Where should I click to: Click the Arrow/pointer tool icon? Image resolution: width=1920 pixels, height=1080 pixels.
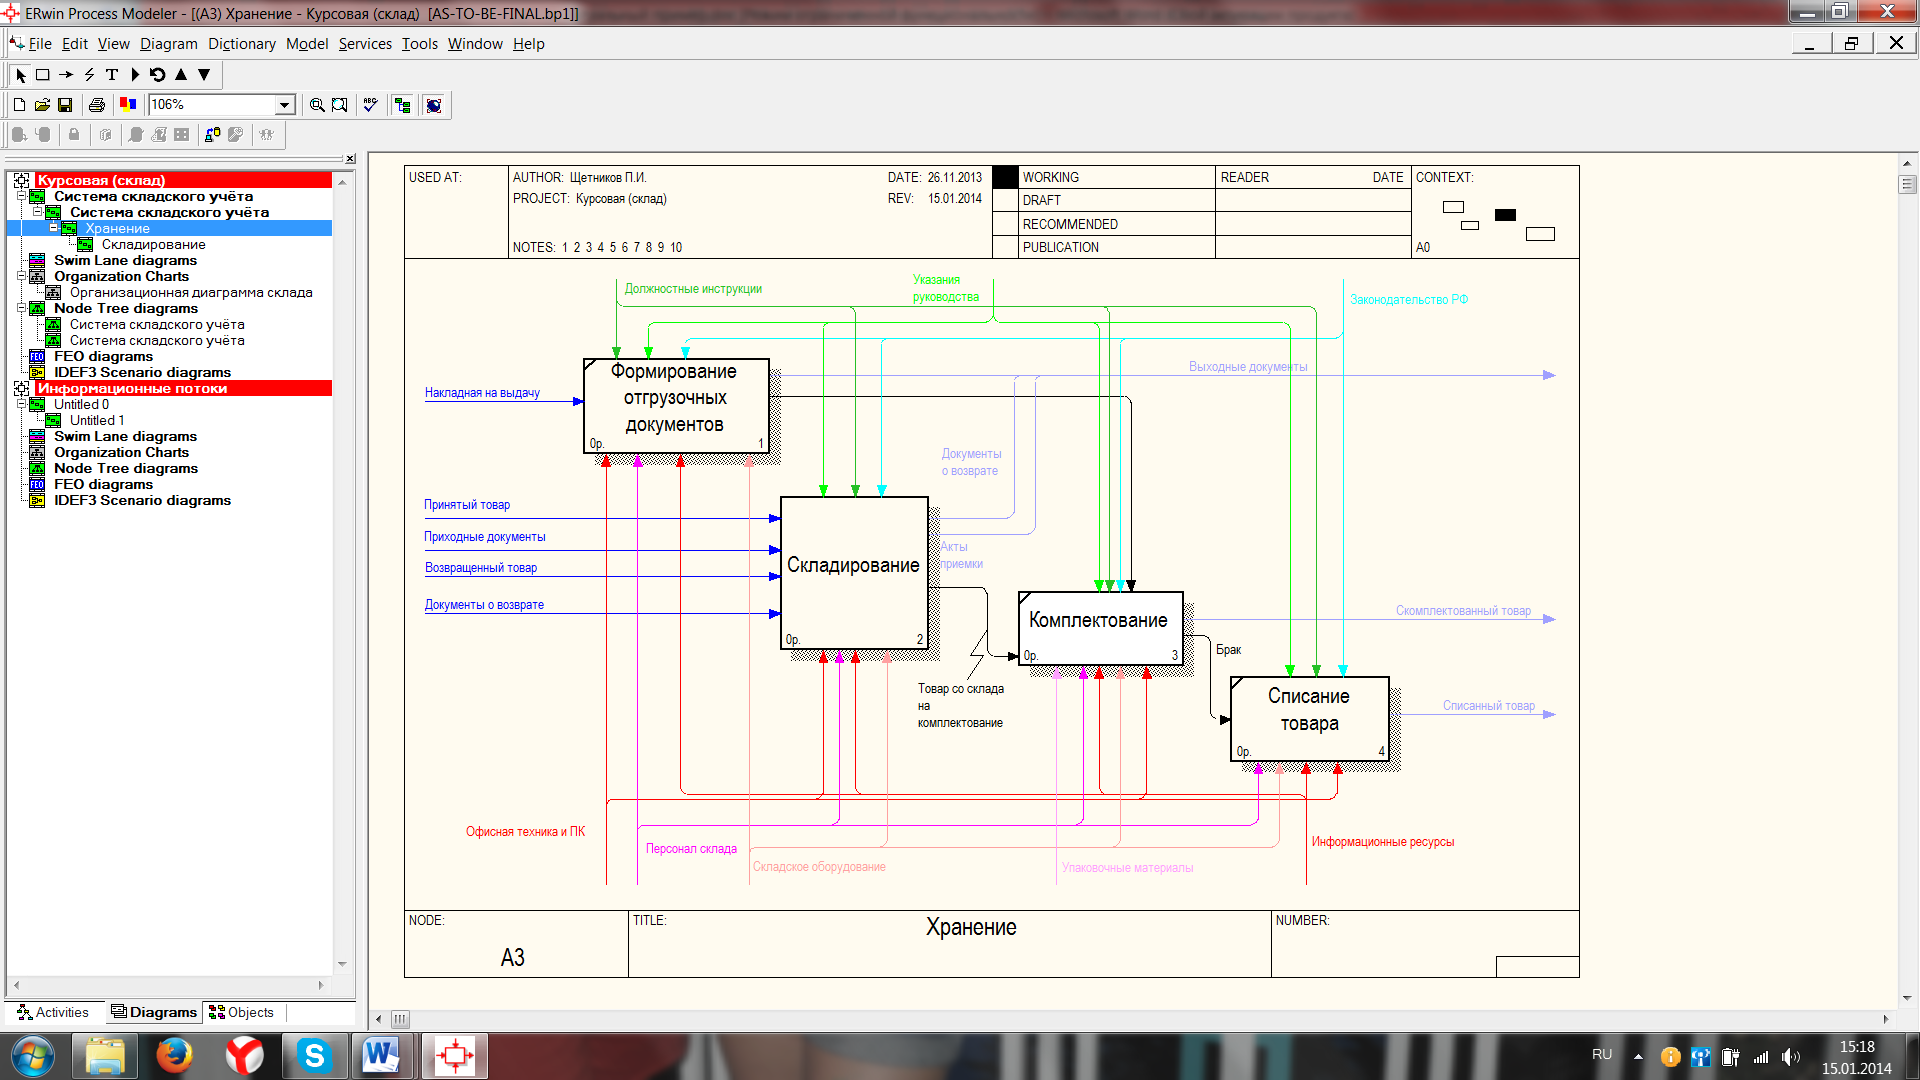coord(17,75)
